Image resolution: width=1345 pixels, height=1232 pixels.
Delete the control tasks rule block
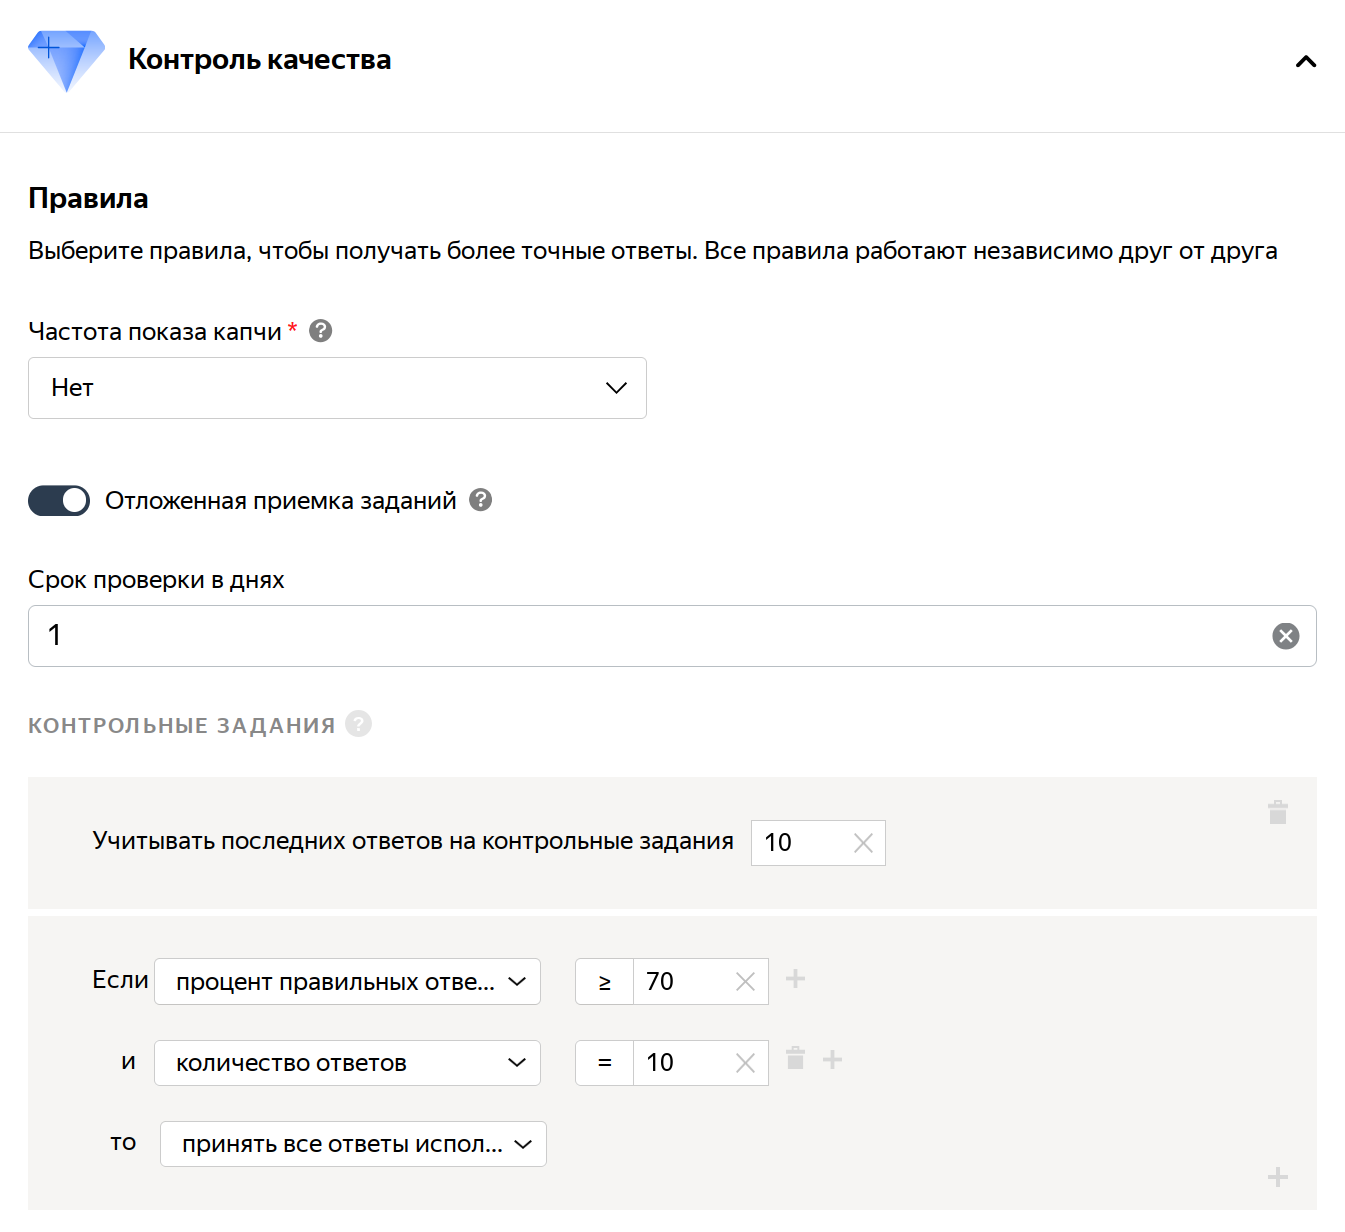click(x=1277, y=812)
